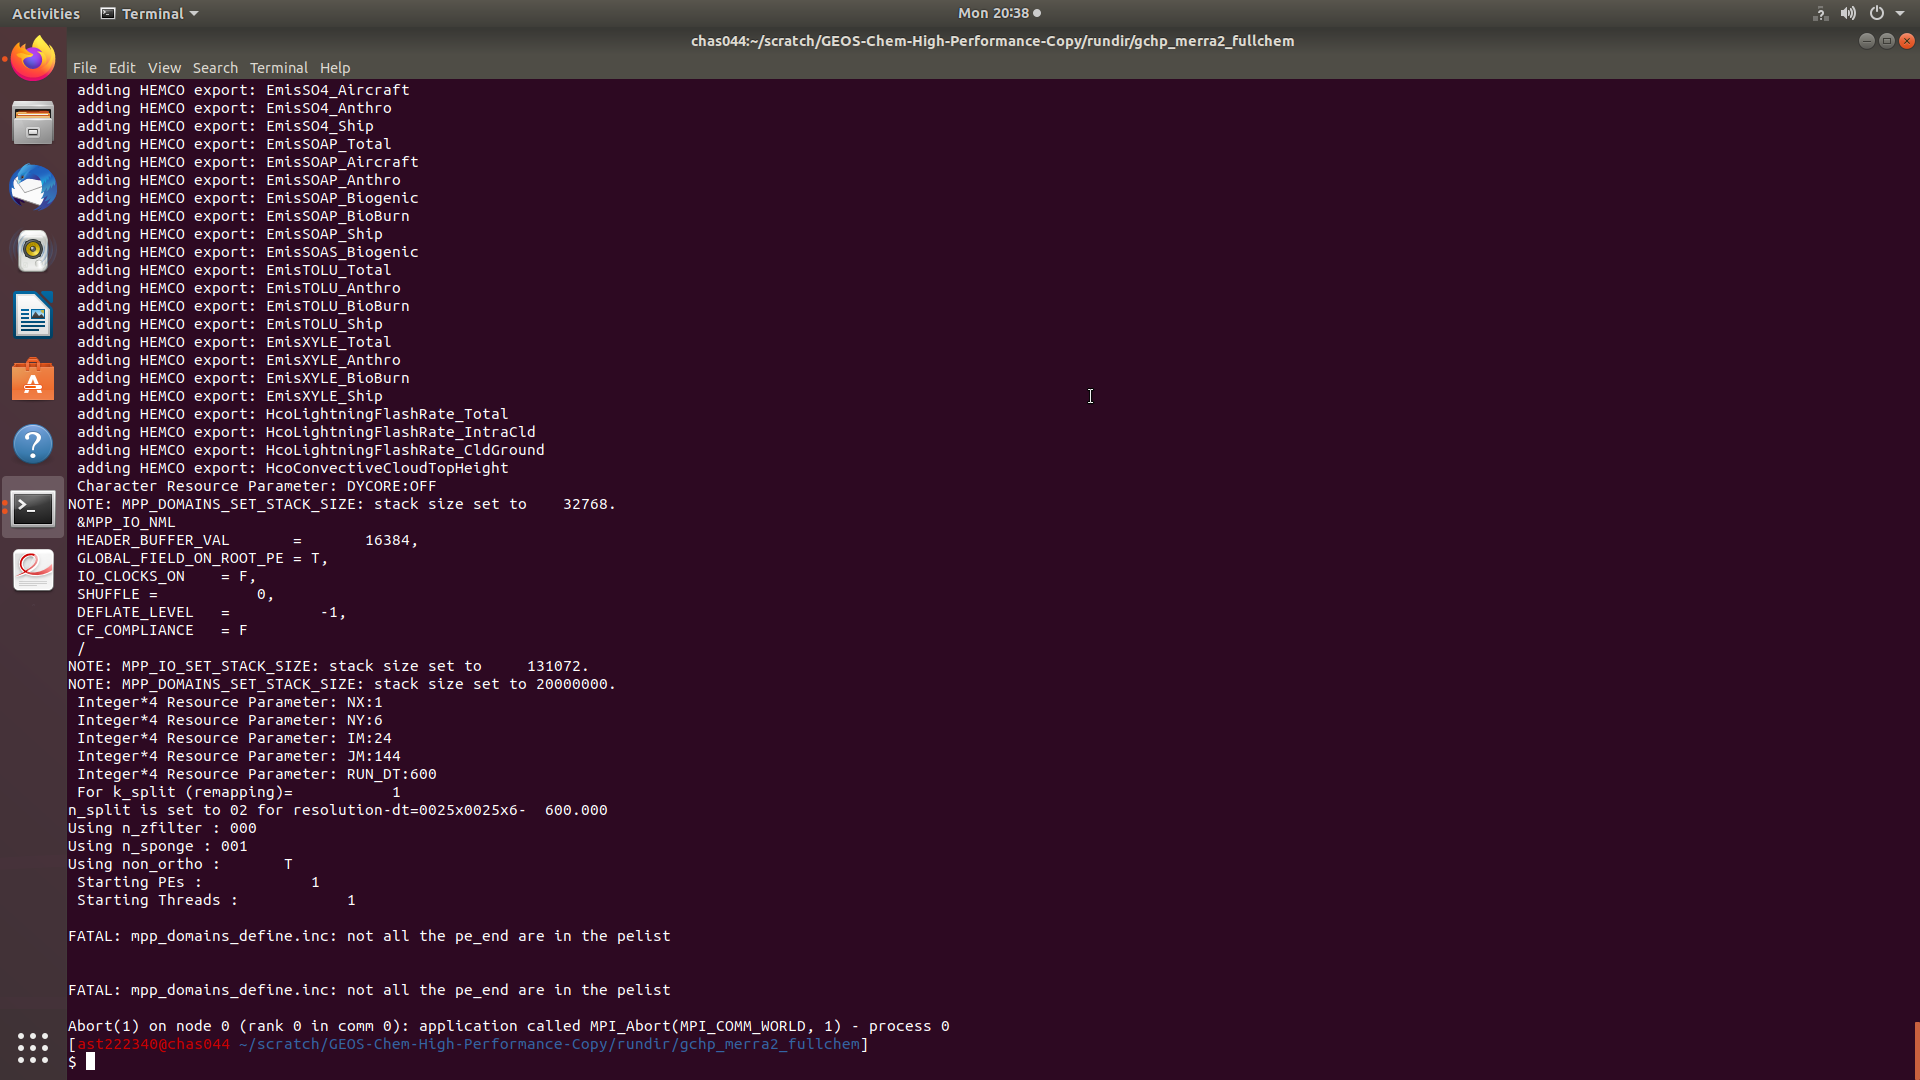The width and height of the screenshot is (1920, 1080).
Task: Open the Help menu in the terminal
Action: pyautogui.click(x=335, y=68)
